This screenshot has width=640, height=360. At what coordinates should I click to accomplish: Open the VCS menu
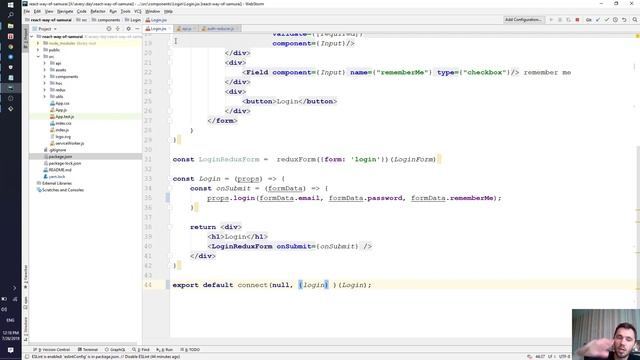tap(138, 11)
